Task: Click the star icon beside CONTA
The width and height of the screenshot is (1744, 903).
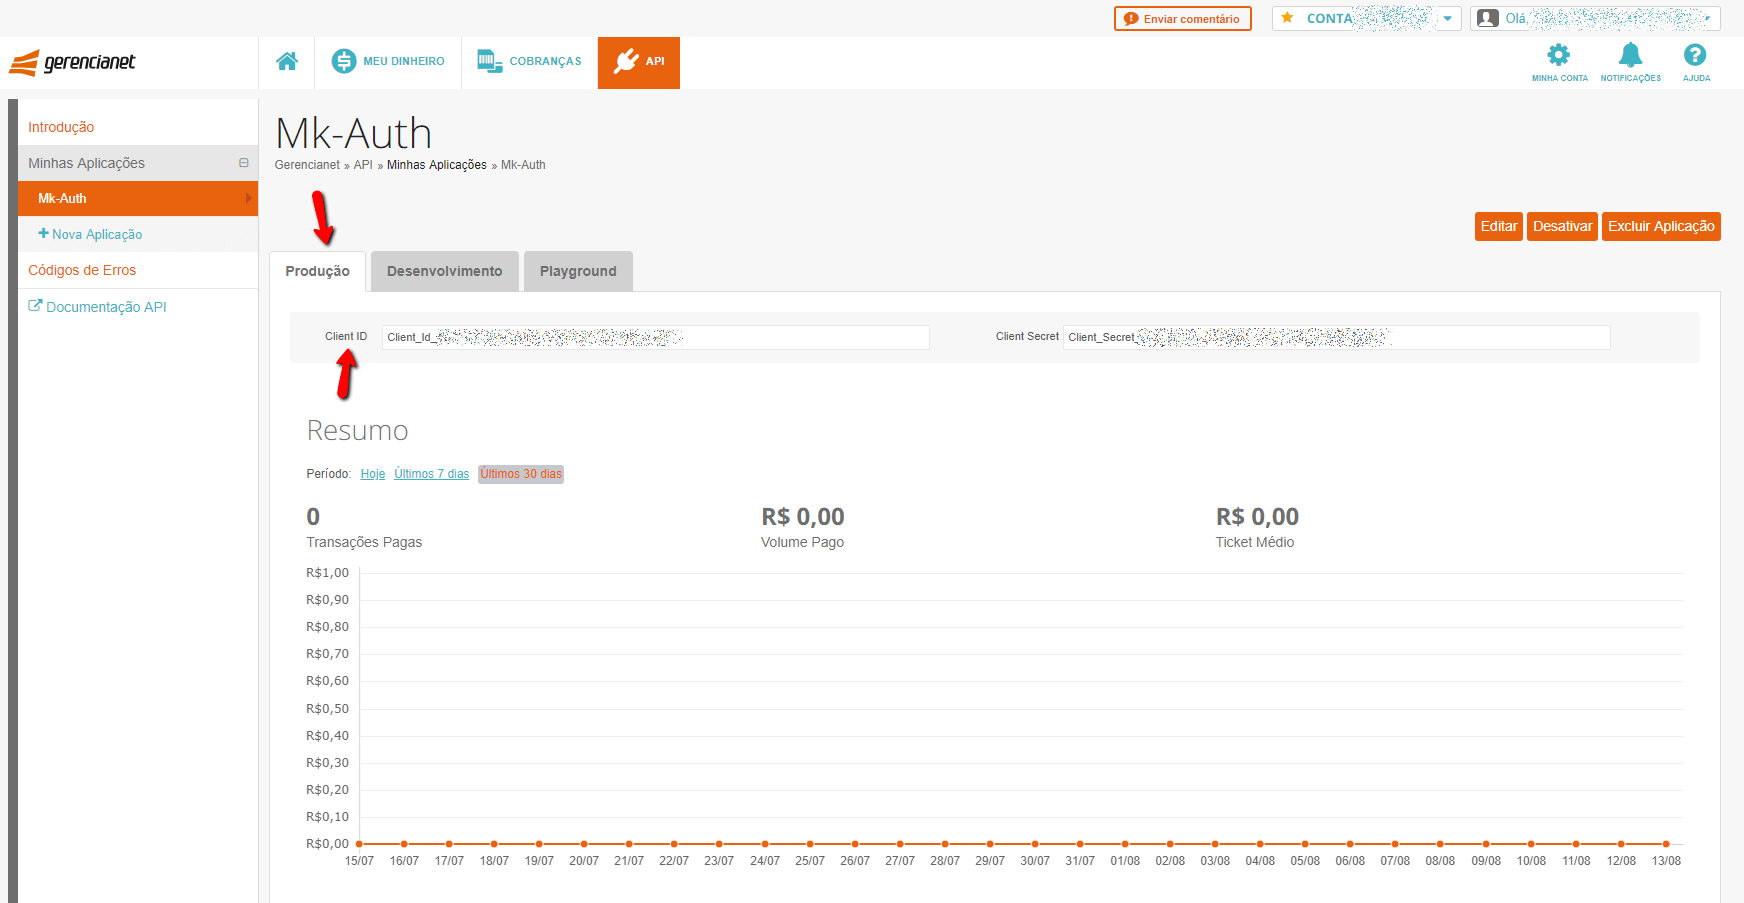Action: click(1287, 18)
